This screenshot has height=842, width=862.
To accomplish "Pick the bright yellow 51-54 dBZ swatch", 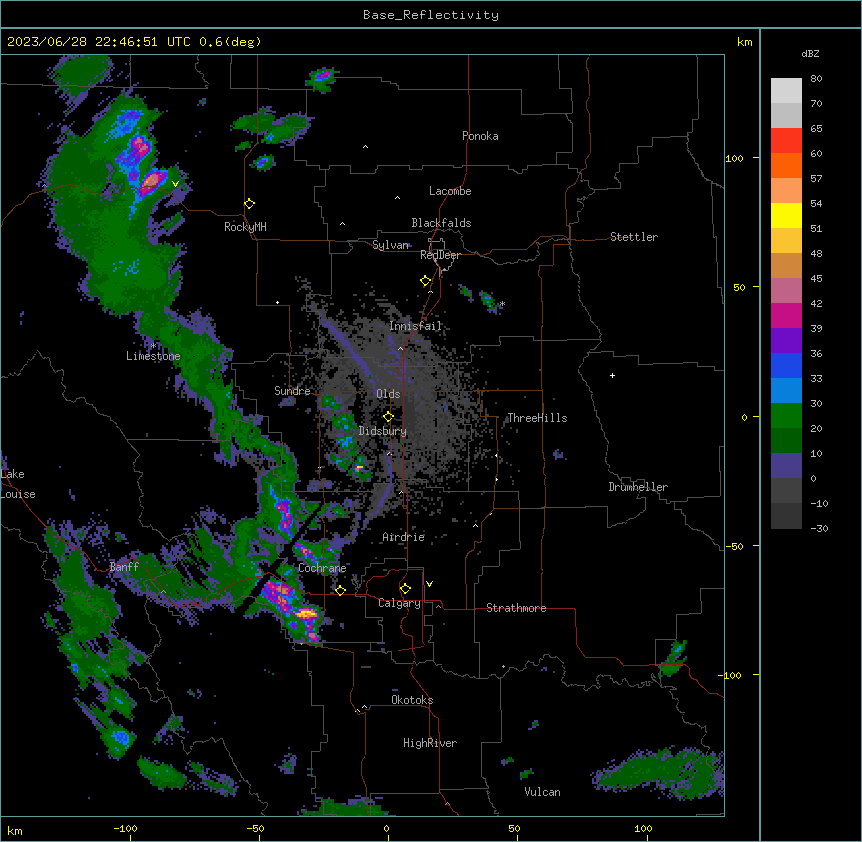I will [786, 215].
